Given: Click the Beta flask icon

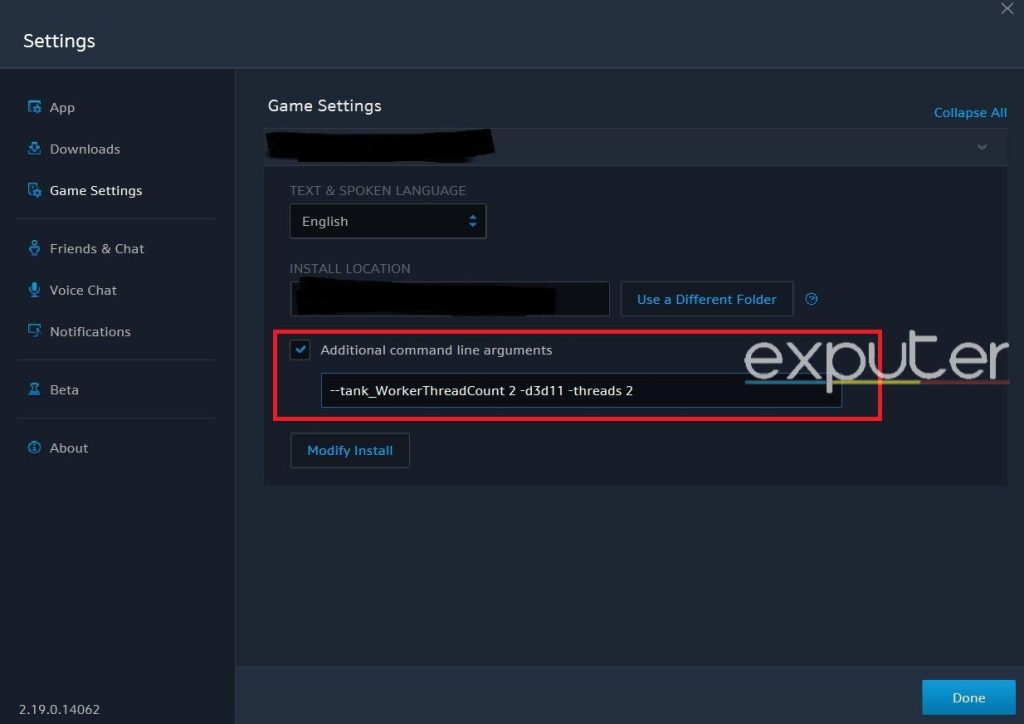Looking at the screenshot, I should click(x=36, y=389).
